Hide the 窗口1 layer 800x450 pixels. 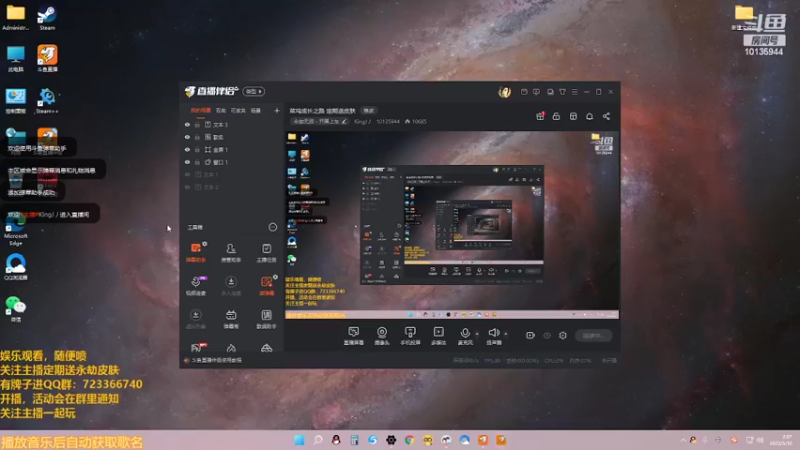[x=187, y=162]
